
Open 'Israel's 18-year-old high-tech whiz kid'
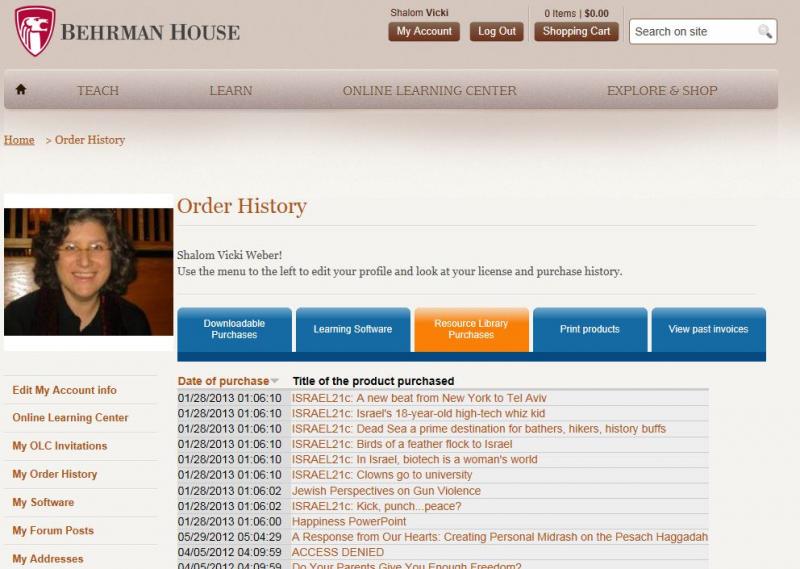point(418,413)
